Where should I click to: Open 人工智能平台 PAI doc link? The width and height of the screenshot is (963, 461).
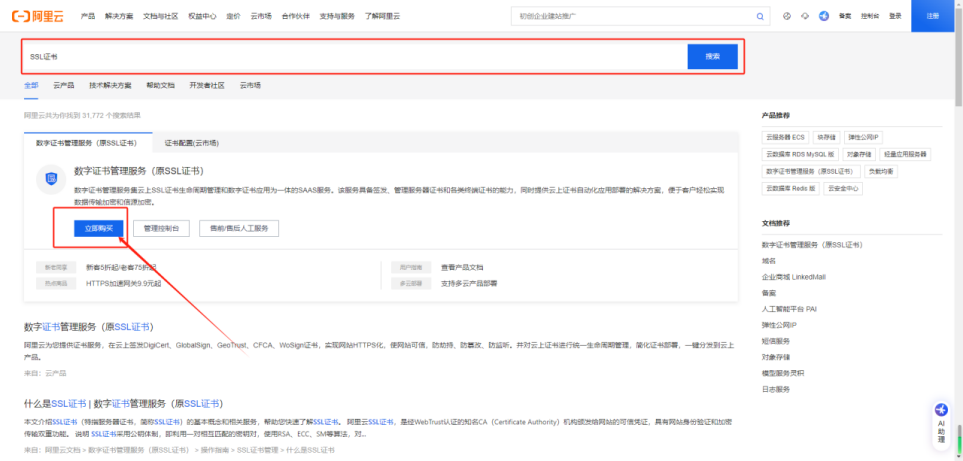789,309
